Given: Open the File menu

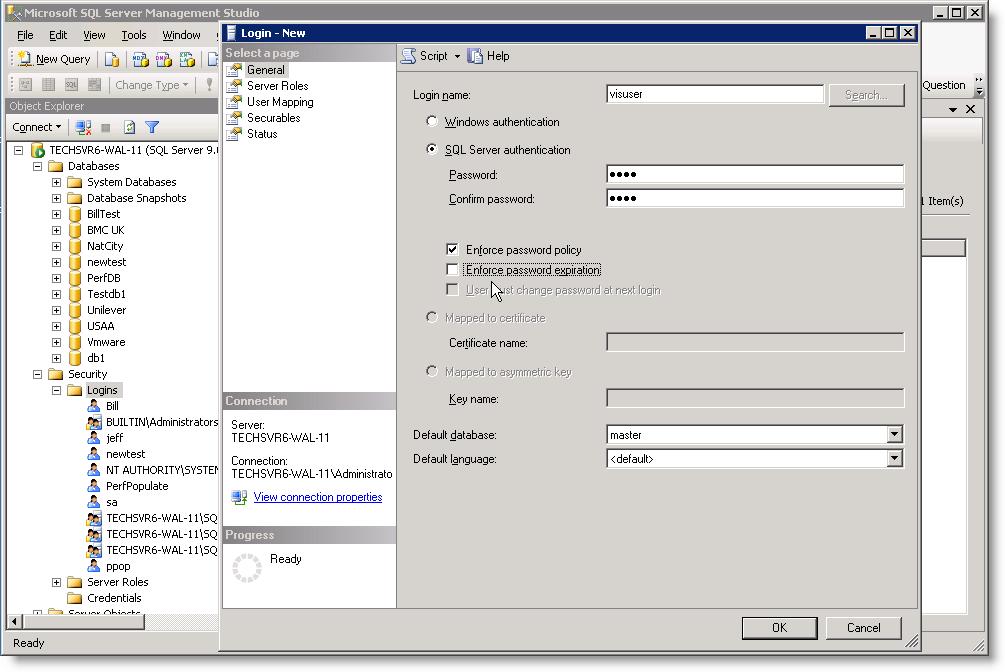Looking at the screenshot, I should [x=25, y=35].
